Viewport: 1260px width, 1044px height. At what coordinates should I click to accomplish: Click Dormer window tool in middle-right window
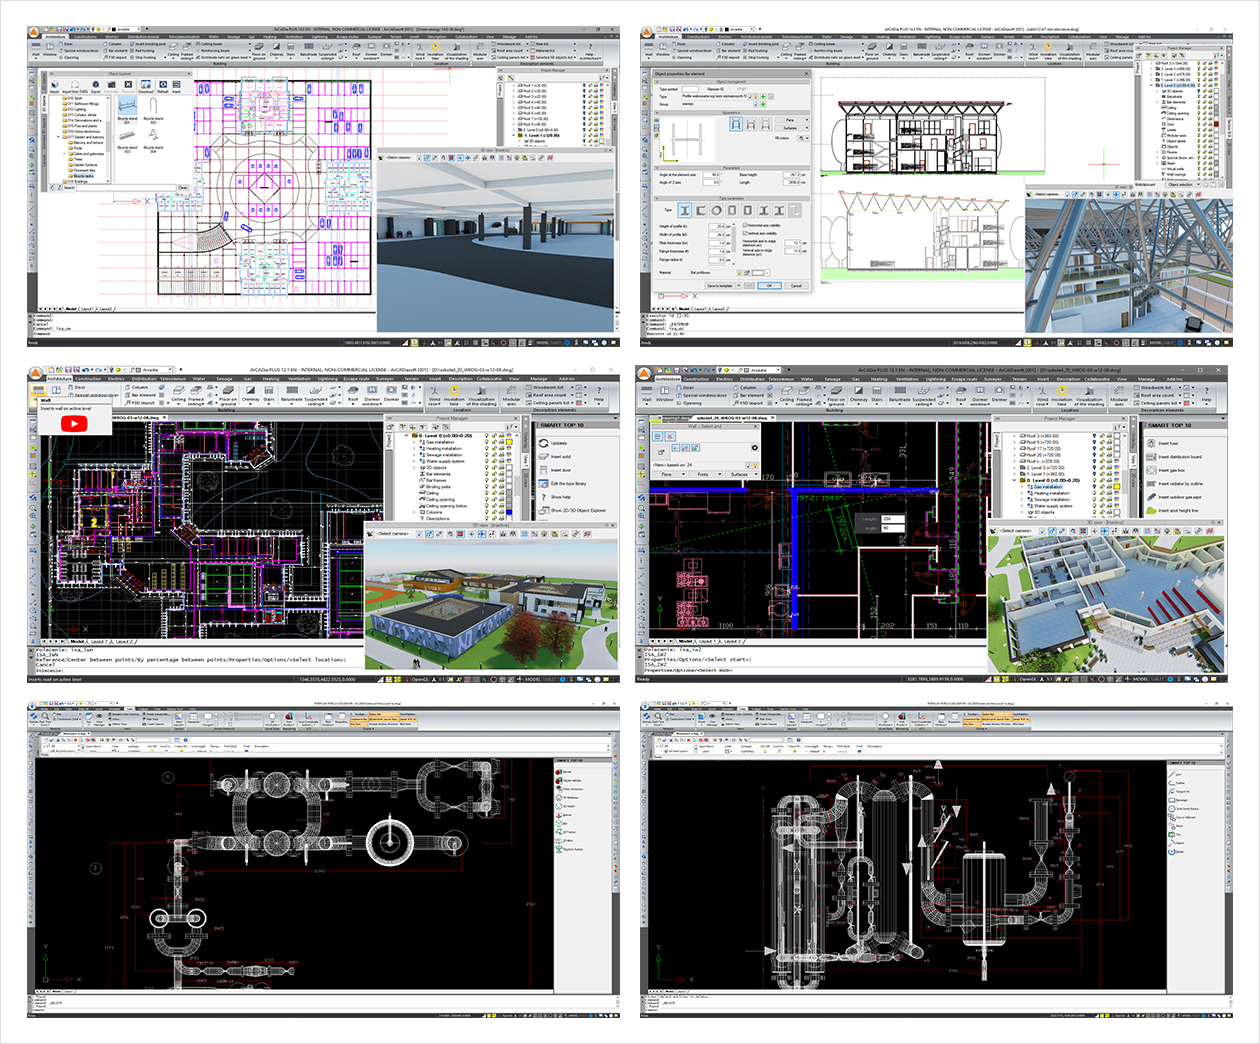pos(980,397)
